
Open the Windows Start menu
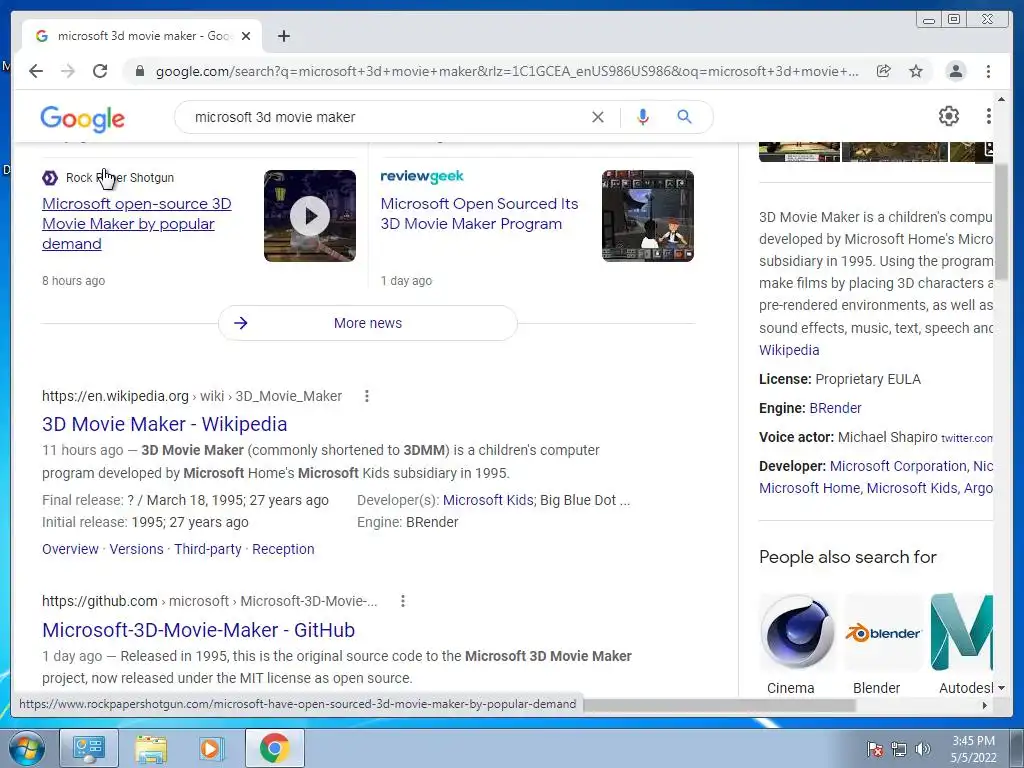click(26, 748)
